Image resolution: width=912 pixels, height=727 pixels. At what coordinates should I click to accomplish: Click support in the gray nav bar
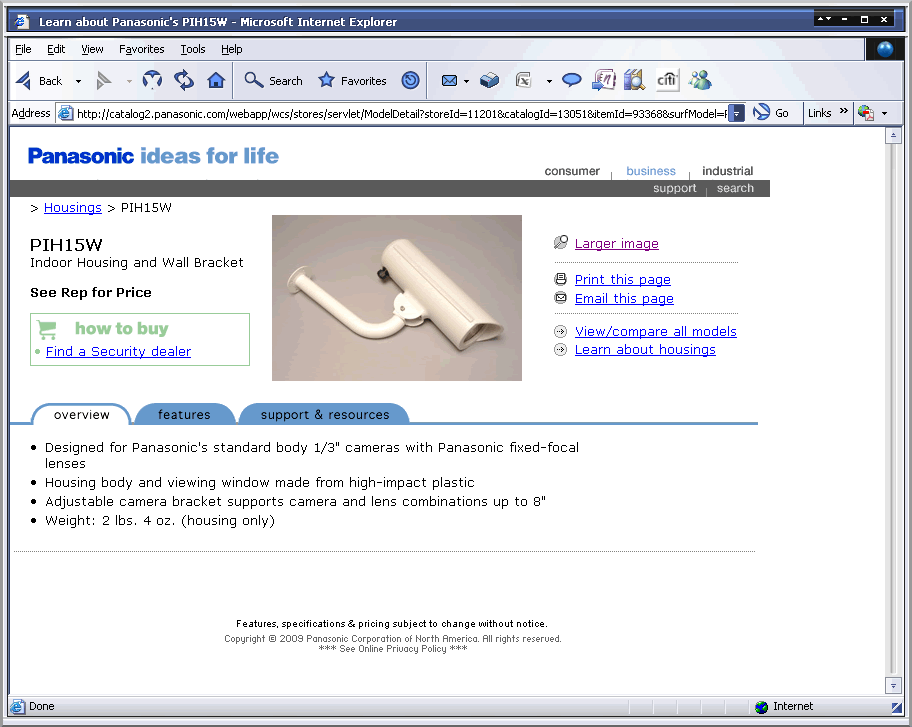pyautogui.click(x=674, y=188)
